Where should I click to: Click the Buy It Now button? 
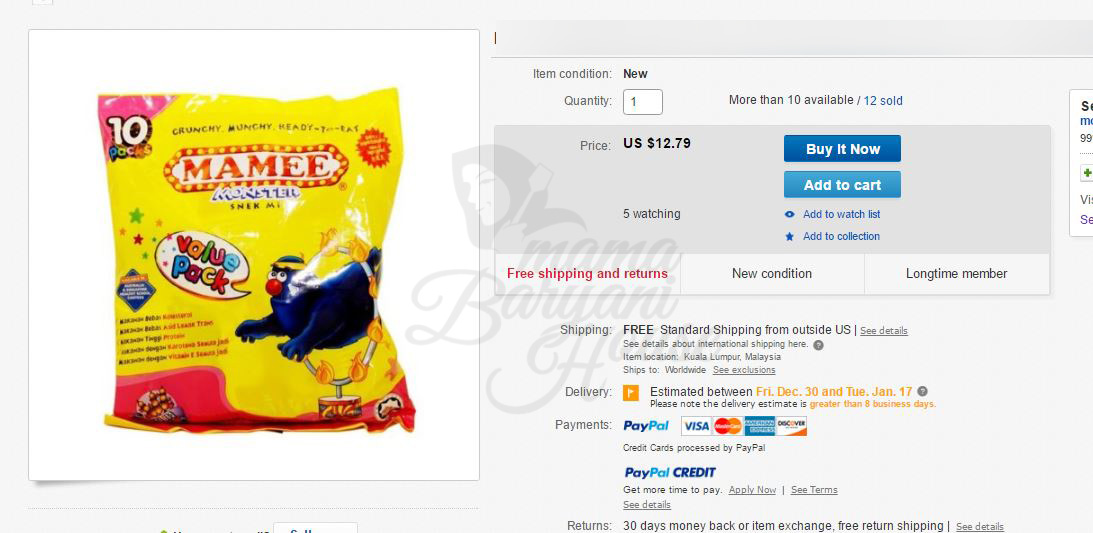click(842, 148)
